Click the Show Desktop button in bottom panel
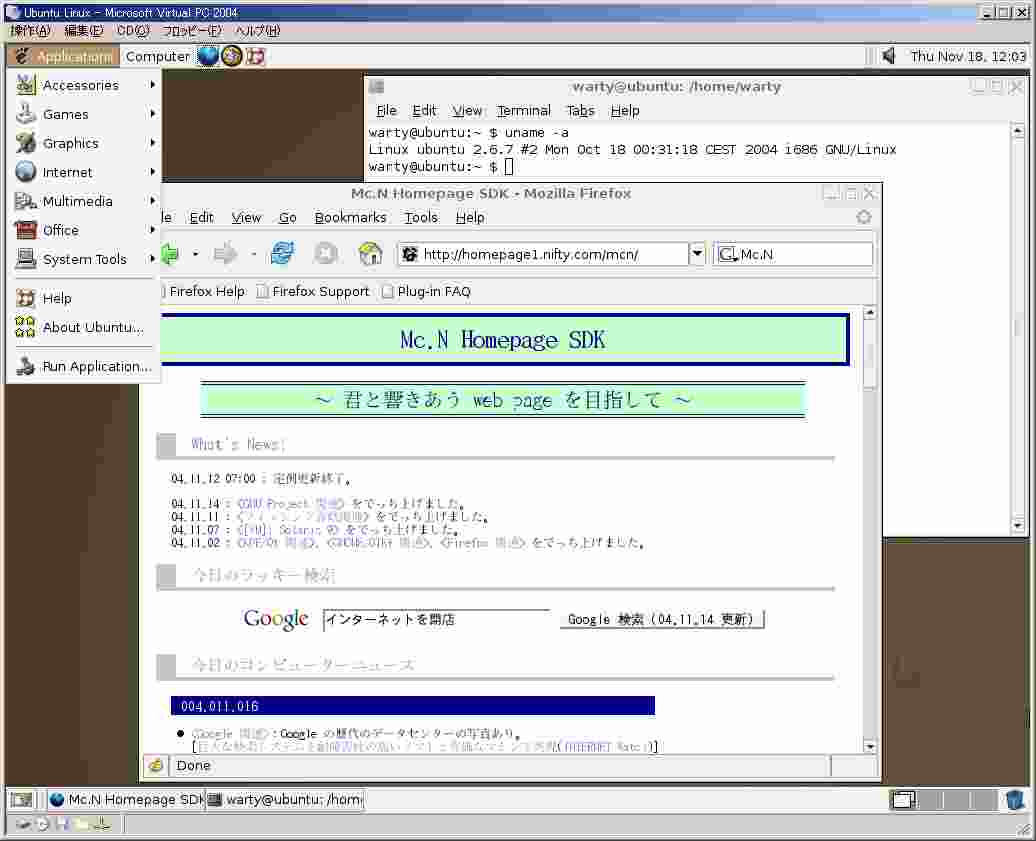Image resolution: width=1036 pixels, height=841 pixels. (20, 800)
